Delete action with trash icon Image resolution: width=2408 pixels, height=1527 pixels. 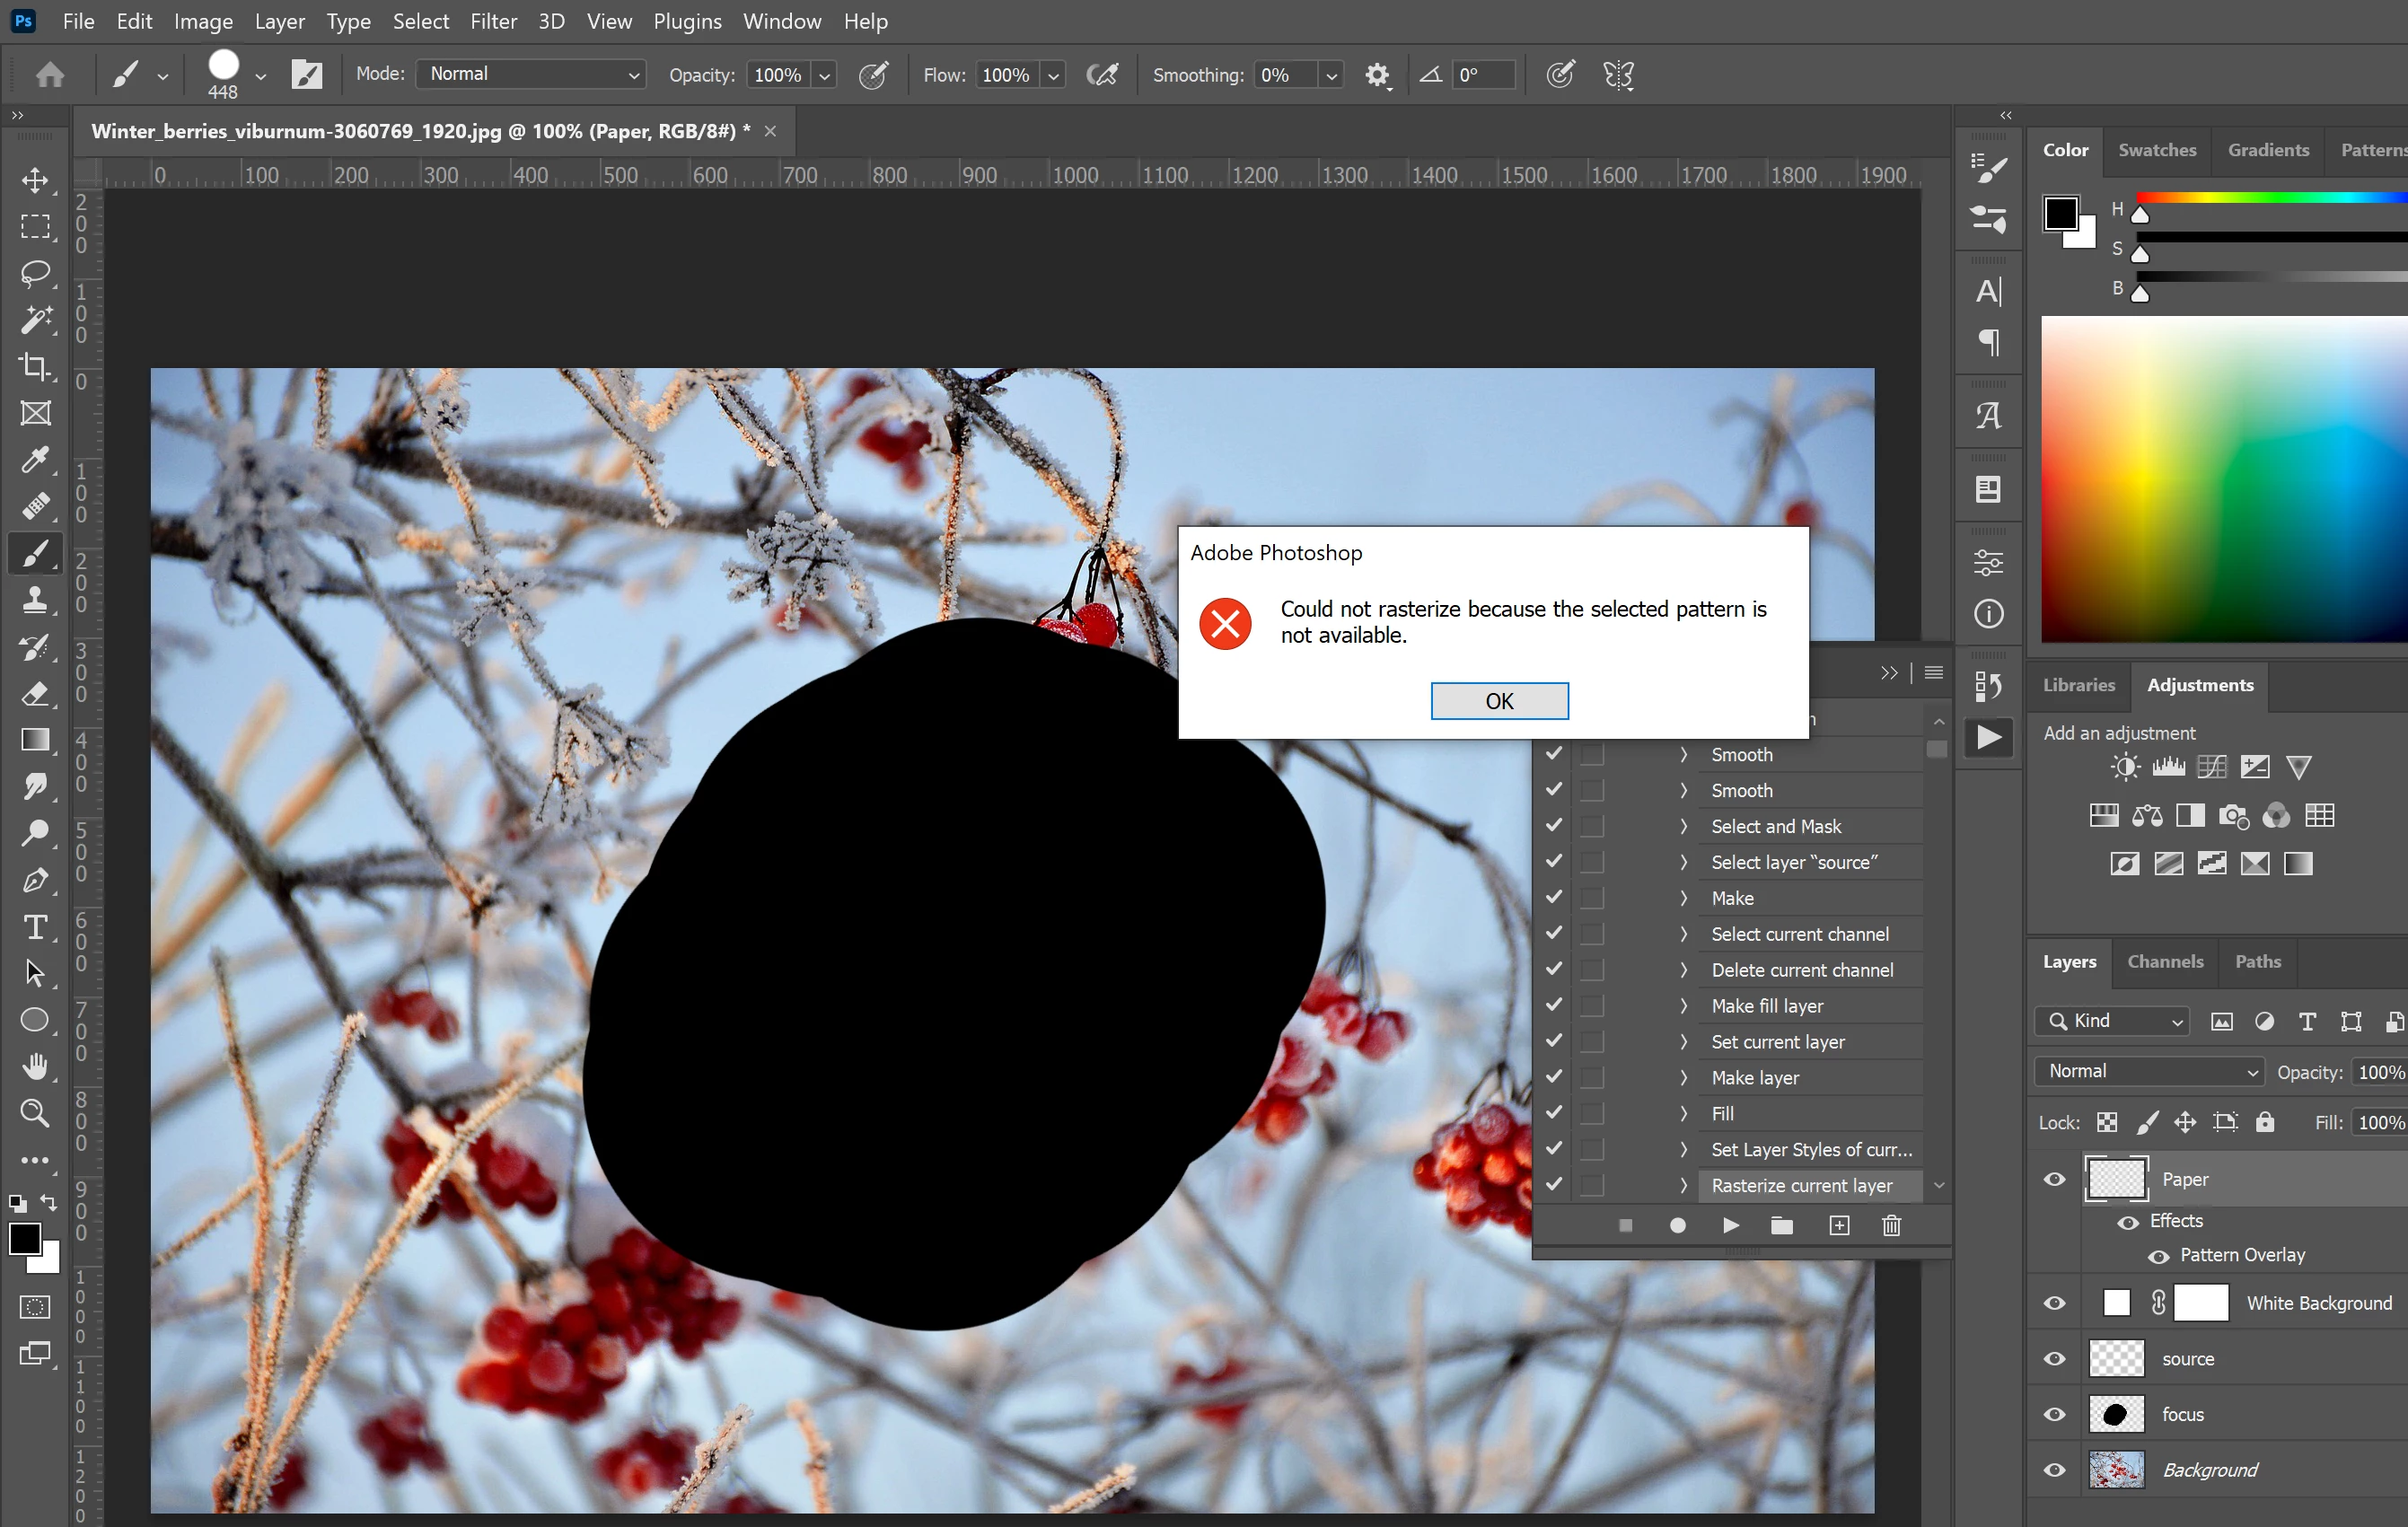tap(1891, 1225)
